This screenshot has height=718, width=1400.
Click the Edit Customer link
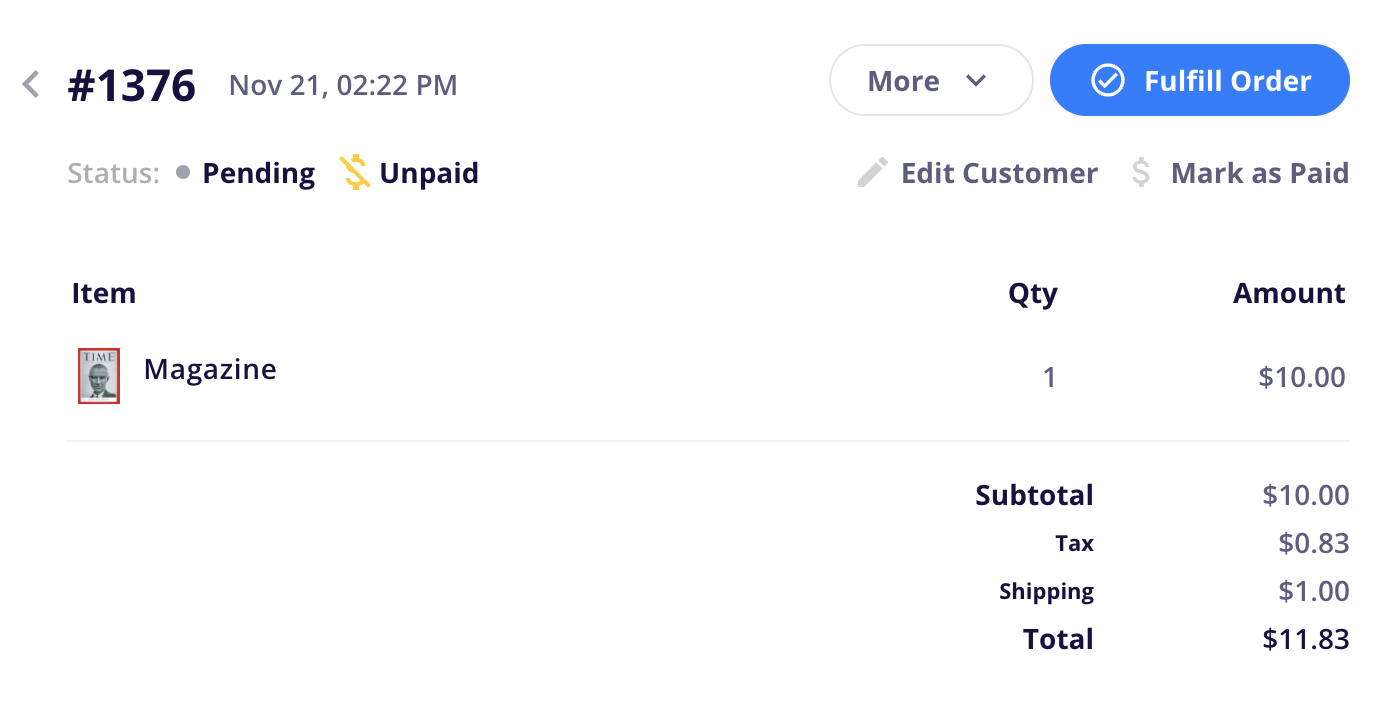pos(999,173)
